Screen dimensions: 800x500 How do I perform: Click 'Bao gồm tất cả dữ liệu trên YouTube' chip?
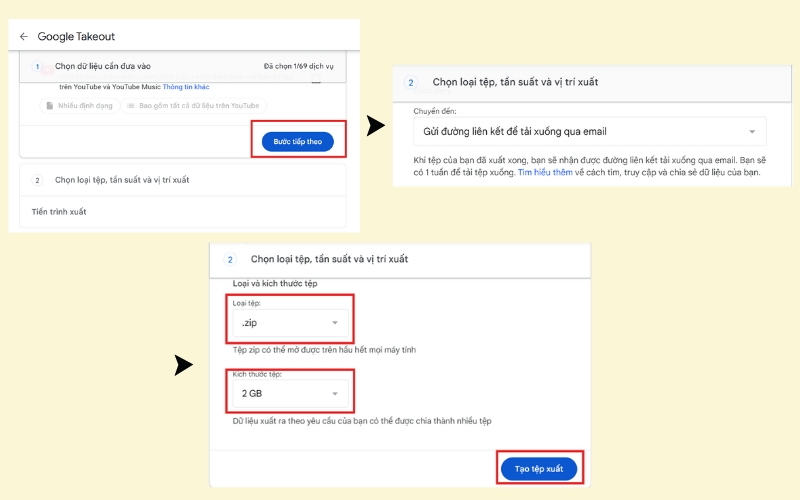click(x=192, y=106)
